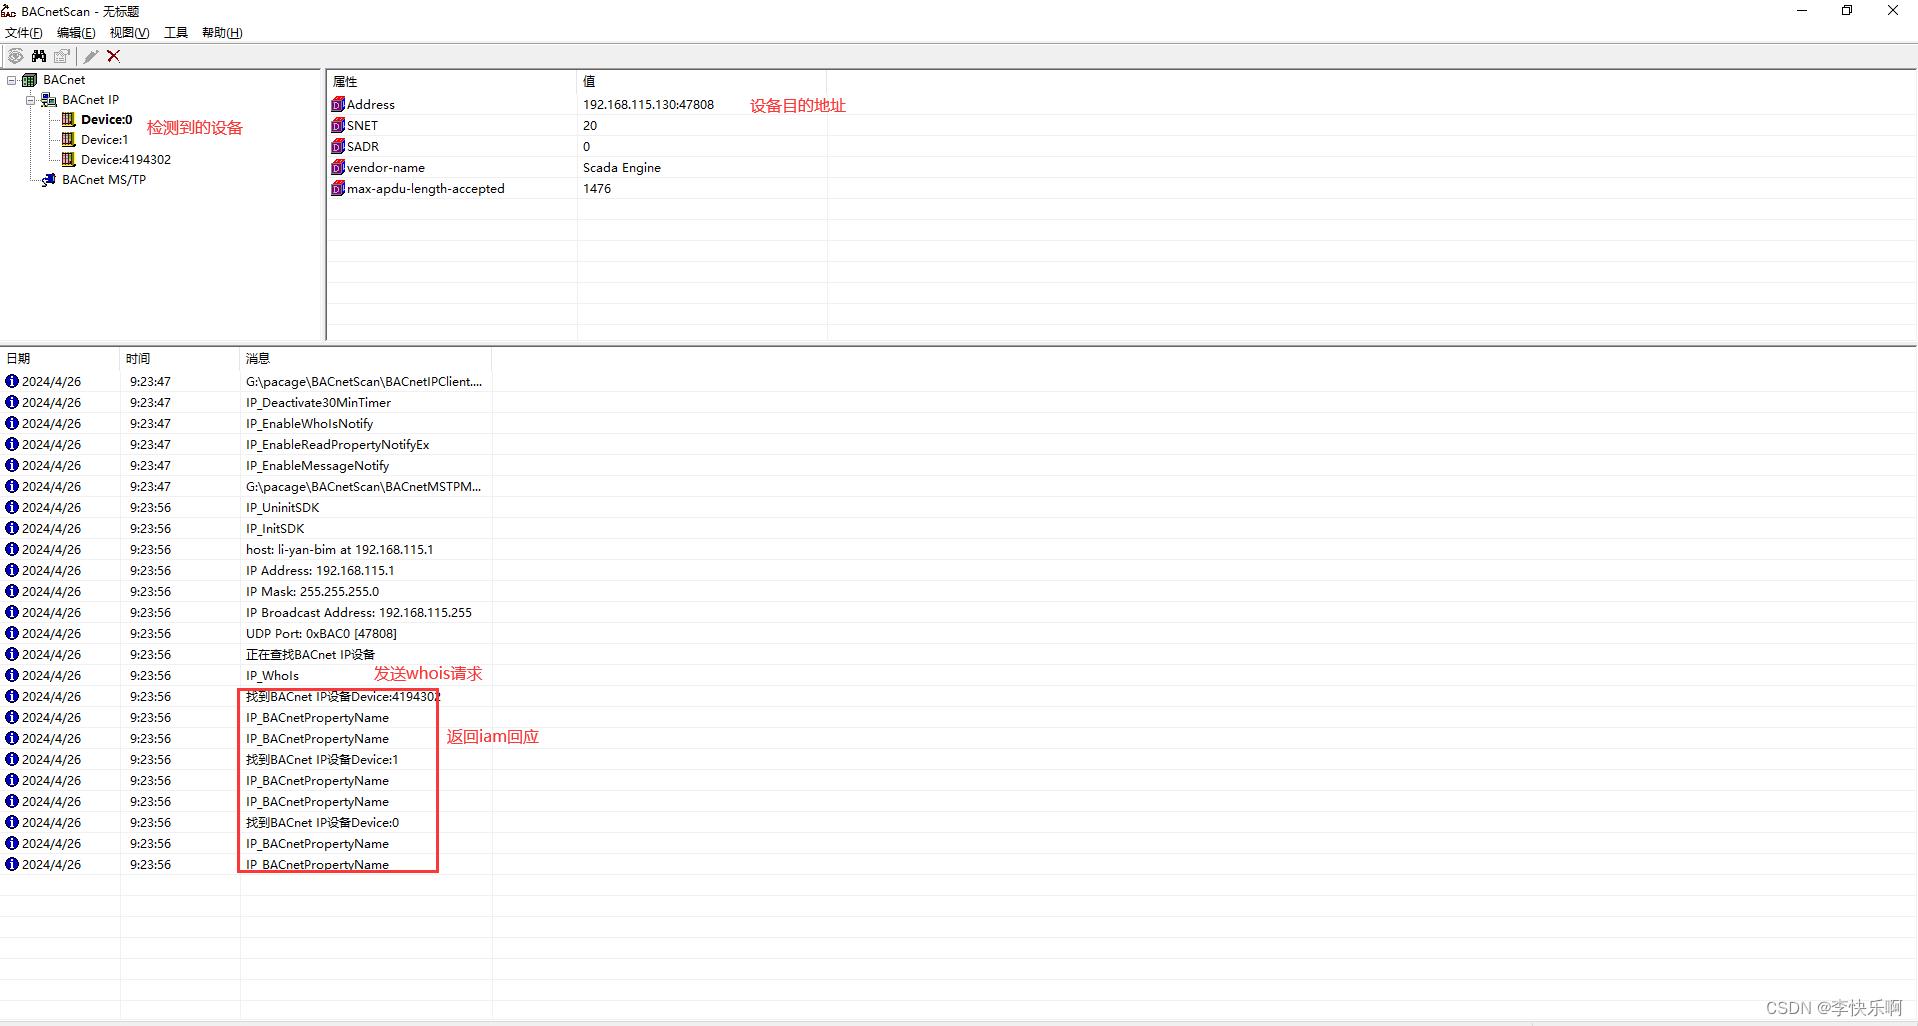Open the 编辑(E) menu
The image size is (1918, 1026).
click(x=76, y=33)
